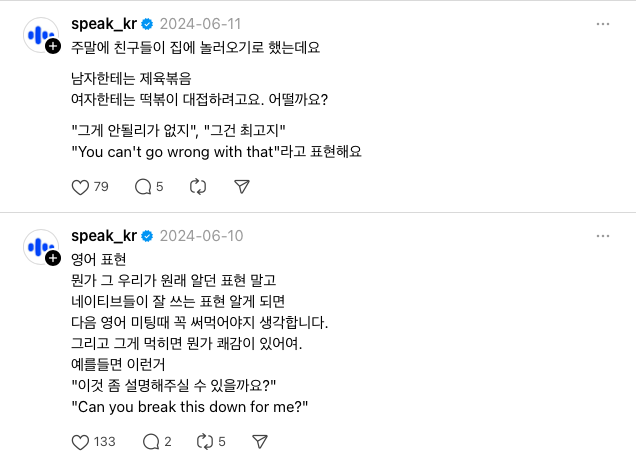Follow speak_kr via plus badge on second avatar
Screen dimensions: 636x467
tap(52, 258)
